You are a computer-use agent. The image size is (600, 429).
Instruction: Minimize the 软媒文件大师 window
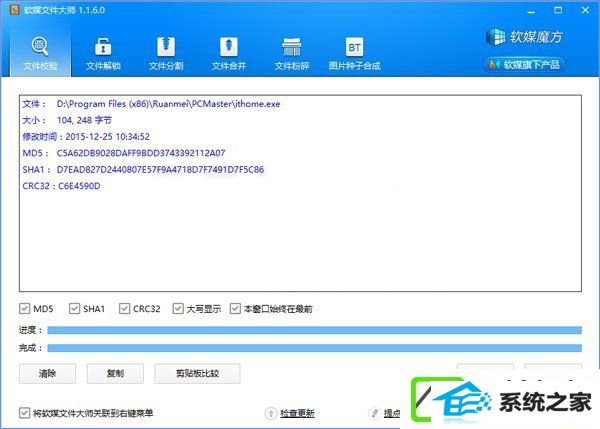point(531,11)
